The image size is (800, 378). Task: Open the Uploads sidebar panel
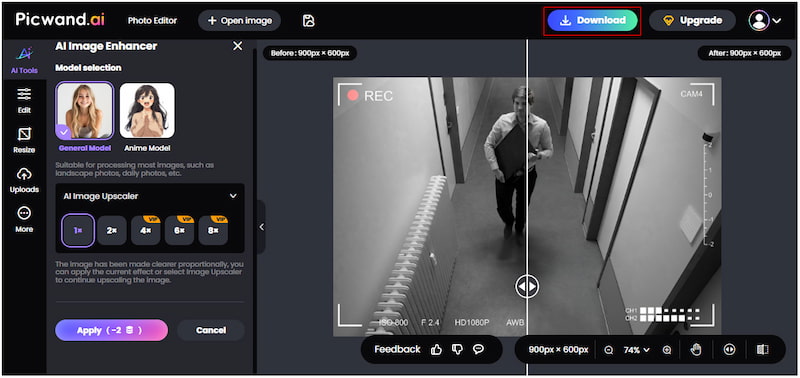(24, 180)
